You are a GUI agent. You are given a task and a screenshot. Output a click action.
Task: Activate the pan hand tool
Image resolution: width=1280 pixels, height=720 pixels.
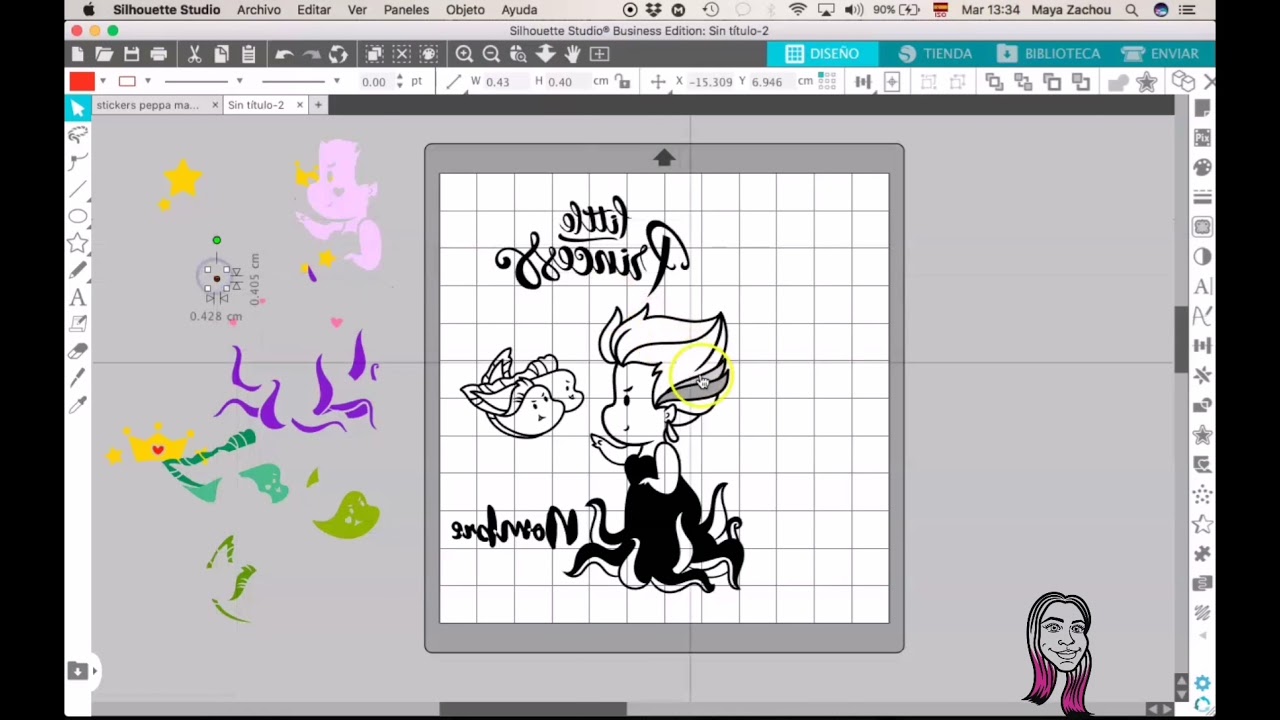click(x=573, y=54)
